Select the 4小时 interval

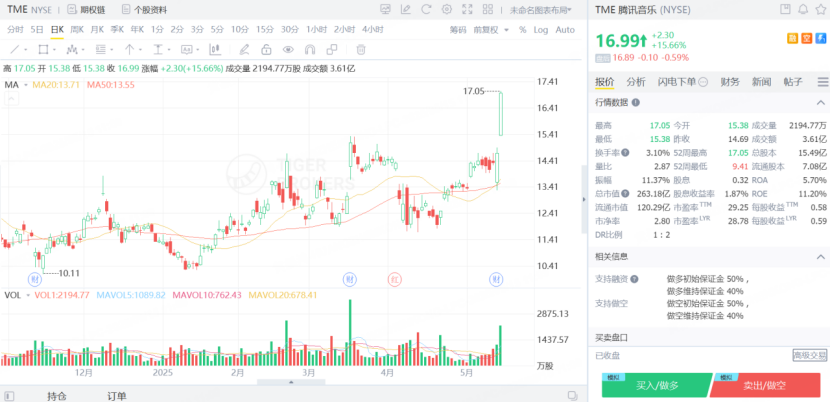373,30
